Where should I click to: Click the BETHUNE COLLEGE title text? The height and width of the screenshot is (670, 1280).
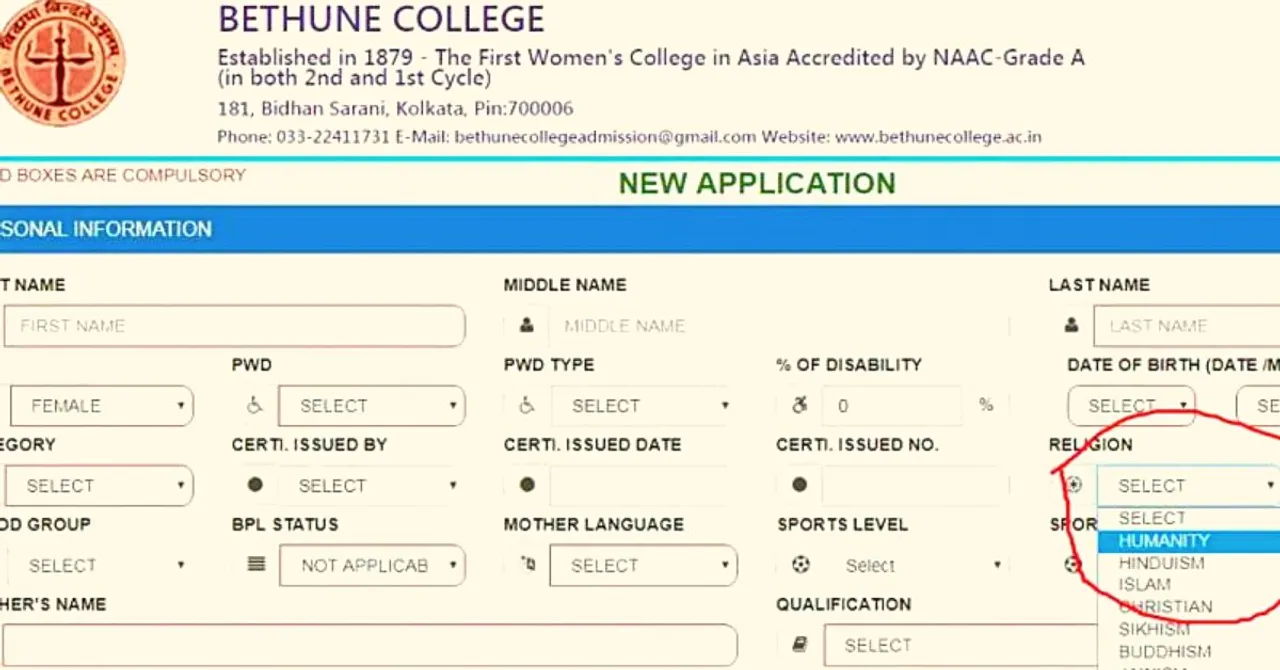tap(381, 19)
